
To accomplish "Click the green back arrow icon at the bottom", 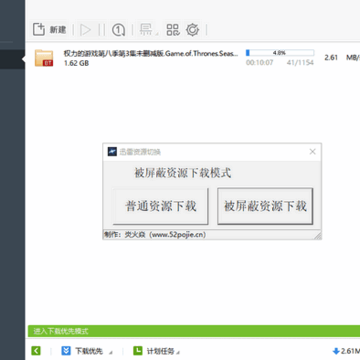I will tap(36, 351).
